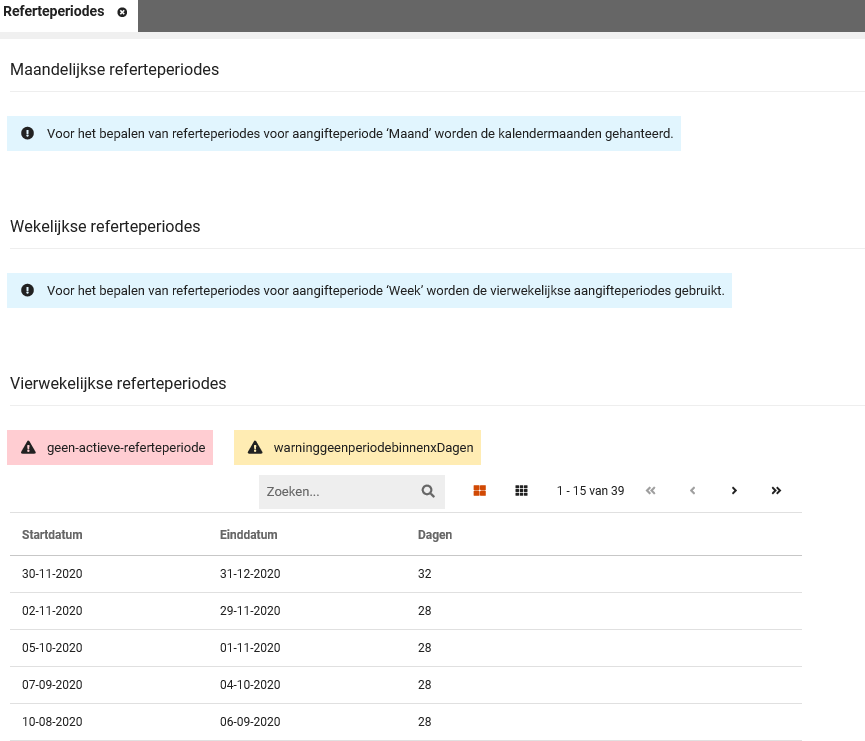Sort by the Einddatum column header

(x=248, y=535)
